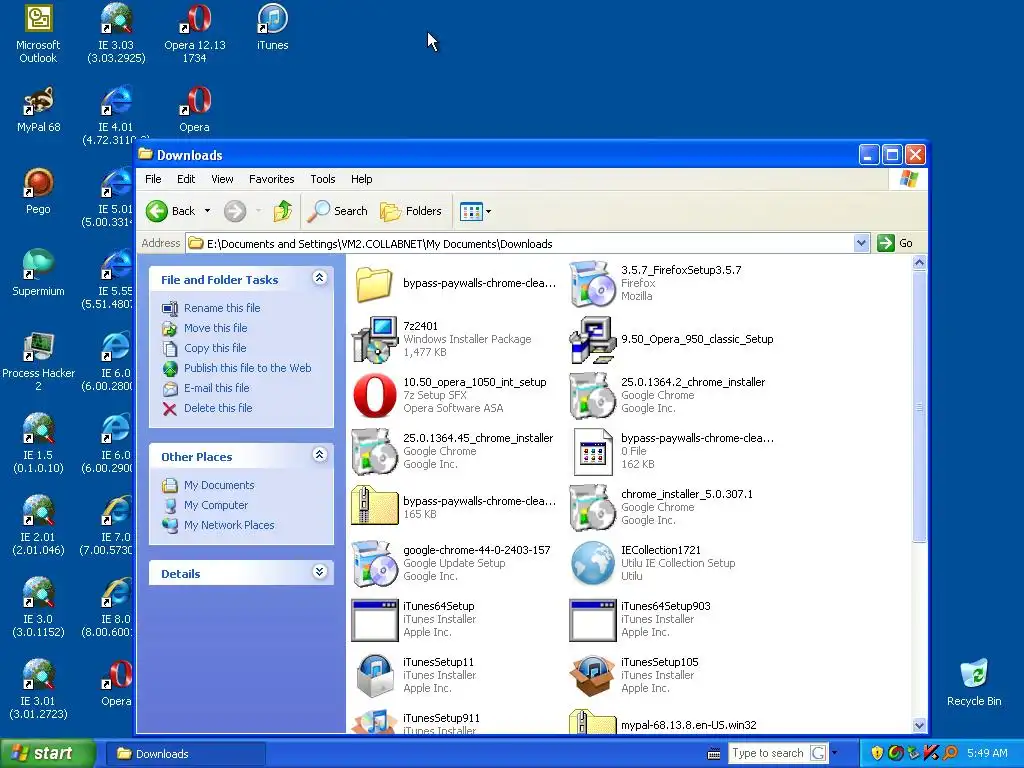Click the file list vertical scrollbar thumb
Viewport: 1024px width, 768px height.
click(919, 407)
